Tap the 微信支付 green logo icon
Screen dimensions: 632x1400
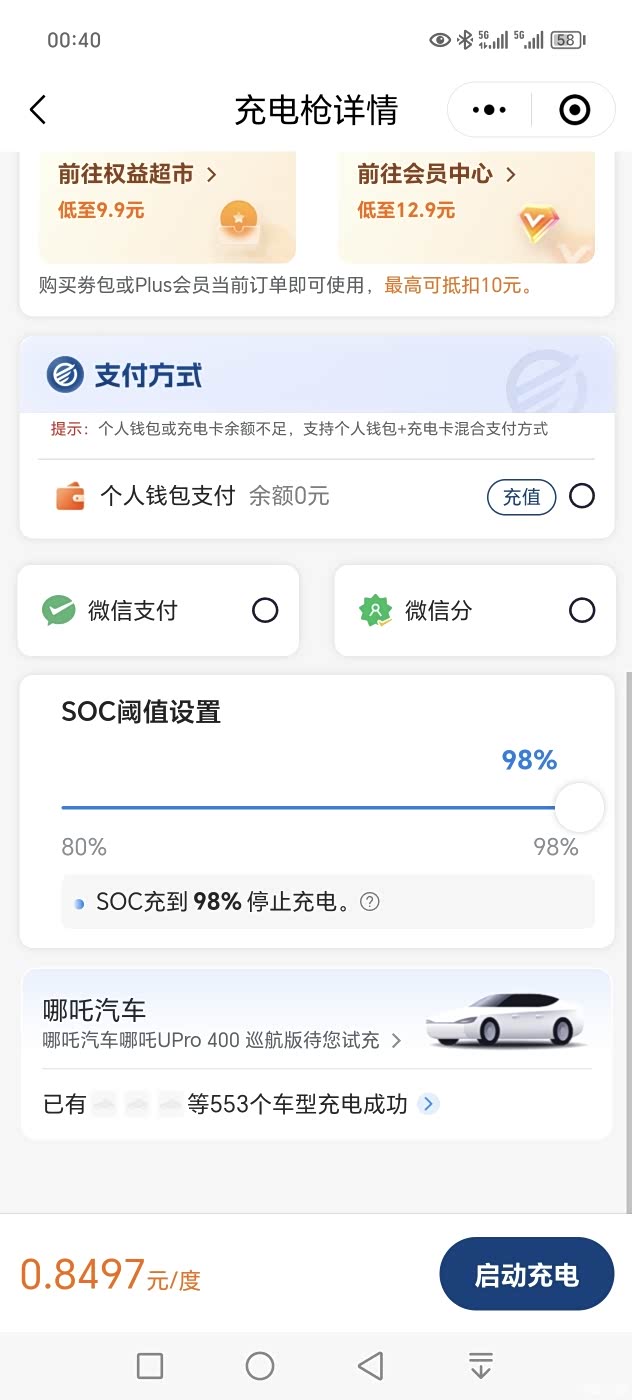[59, 610]
